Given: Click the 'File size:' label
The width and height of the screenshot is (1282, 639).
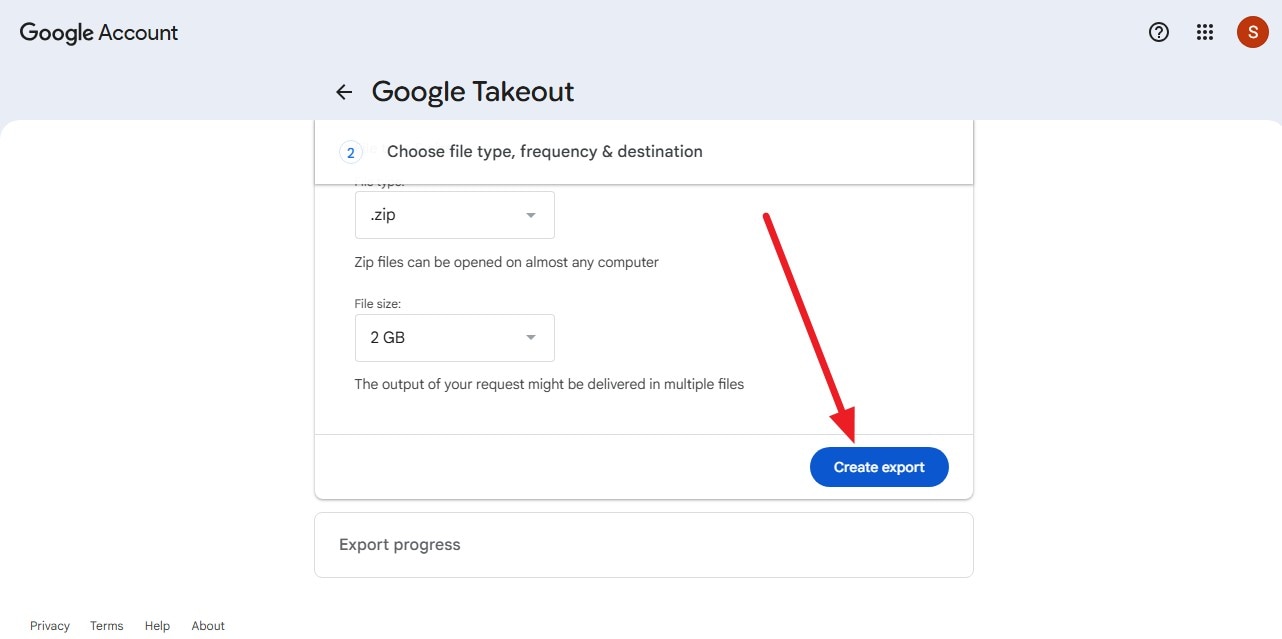Looking at the screenshot, I should (378, 303).
